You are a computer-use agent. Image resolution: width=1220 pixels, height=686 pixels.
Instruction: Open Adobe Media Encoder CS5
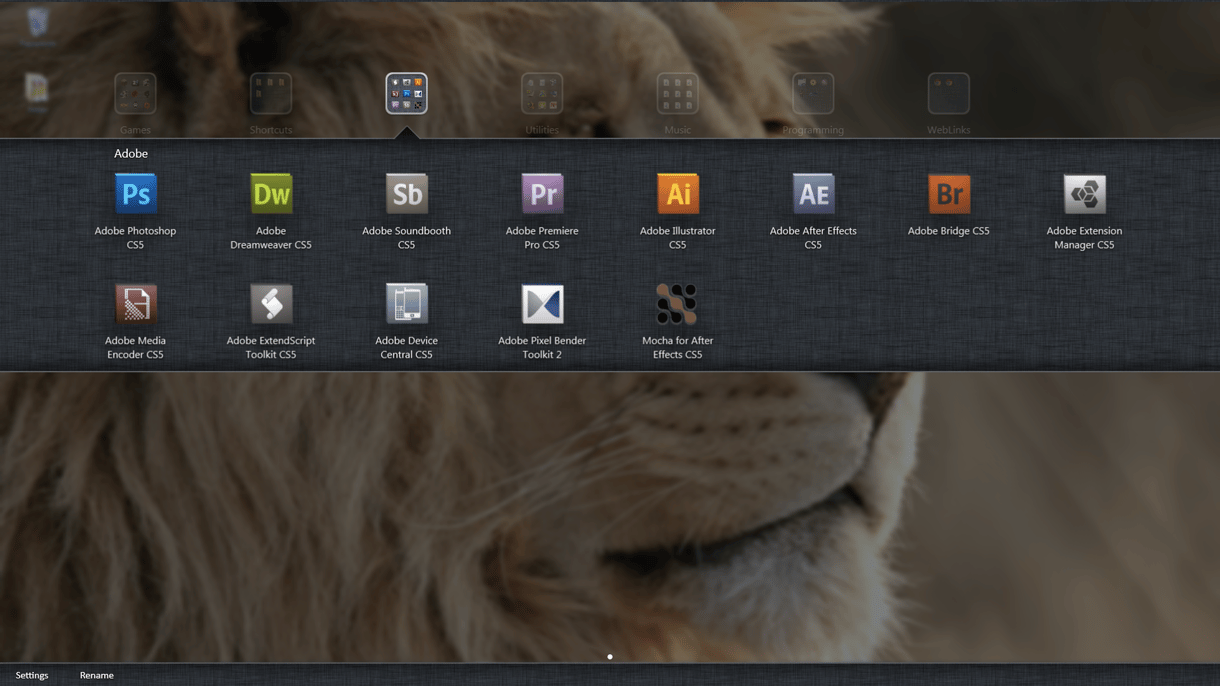136,304
